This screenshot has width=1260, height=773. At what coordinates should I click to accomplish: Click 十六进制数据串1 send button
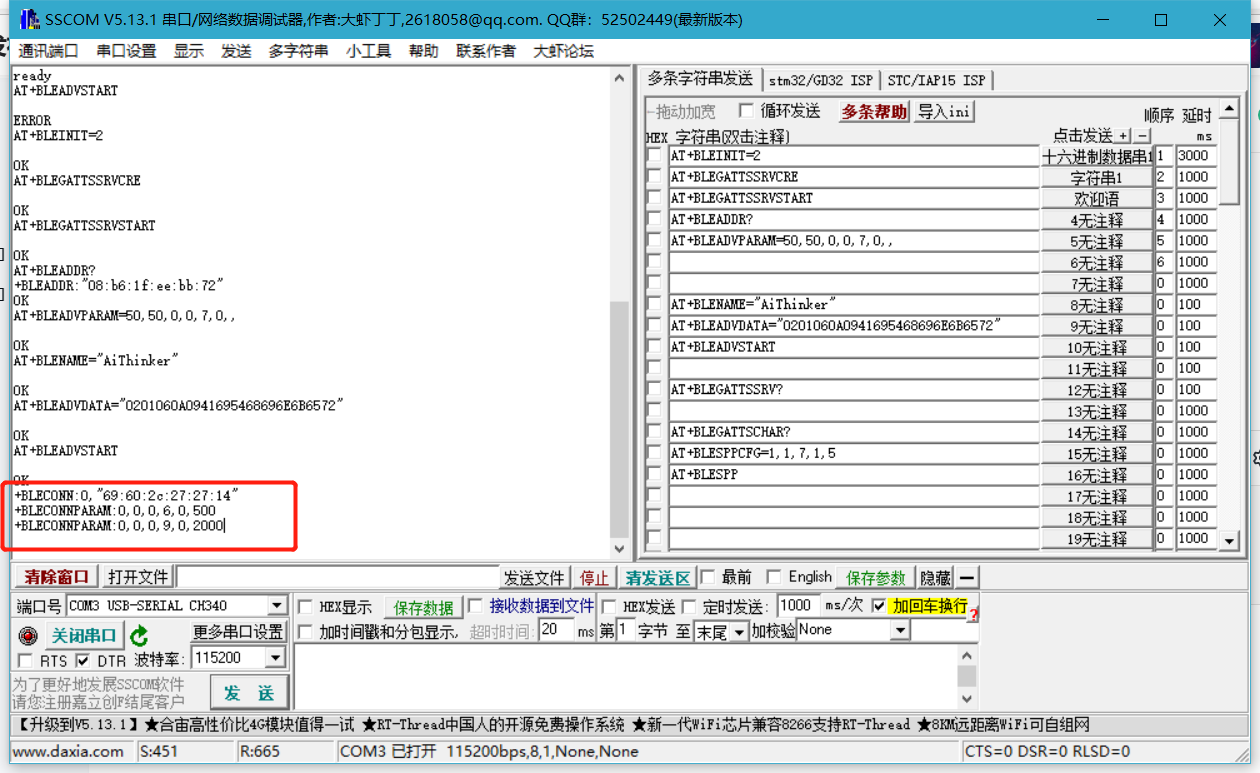click(x=1097, y=157)
